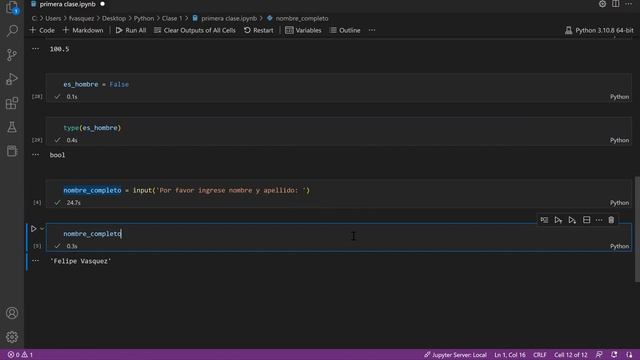This screenshot has width=640, height=360.
Task: Open the Explorer view in activity bar
Action: [12, 7]
